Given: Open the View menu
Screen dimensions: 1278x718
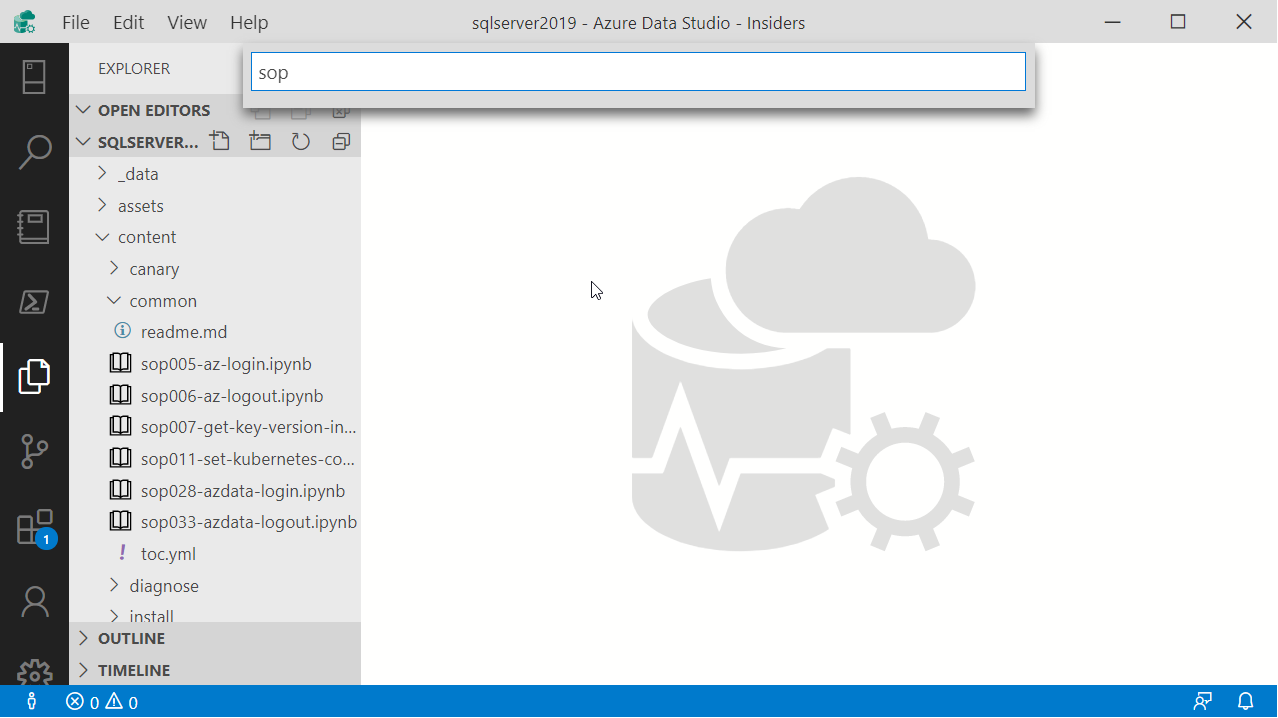Looking at the screenshot, I should pos(186,22).
